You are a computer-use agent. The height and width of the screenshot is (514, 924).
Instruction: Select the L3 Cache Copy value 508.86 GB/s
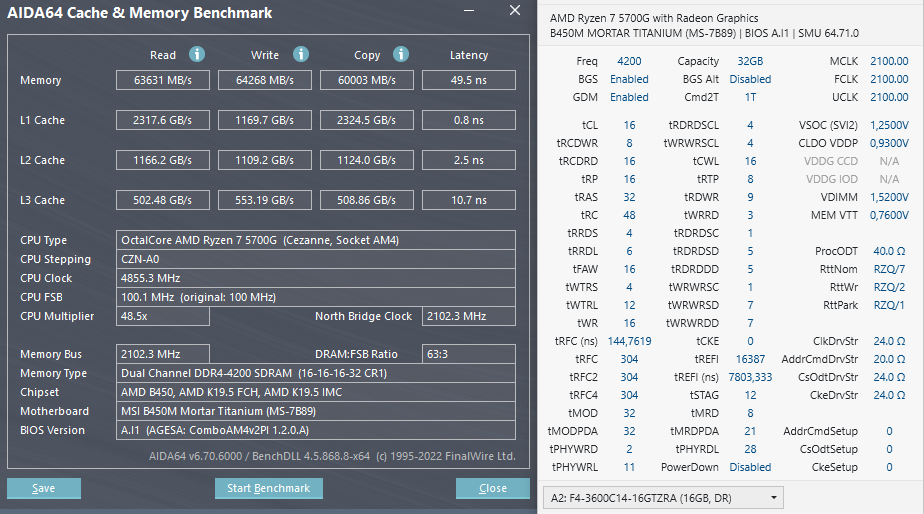click(x=367, y=200)
